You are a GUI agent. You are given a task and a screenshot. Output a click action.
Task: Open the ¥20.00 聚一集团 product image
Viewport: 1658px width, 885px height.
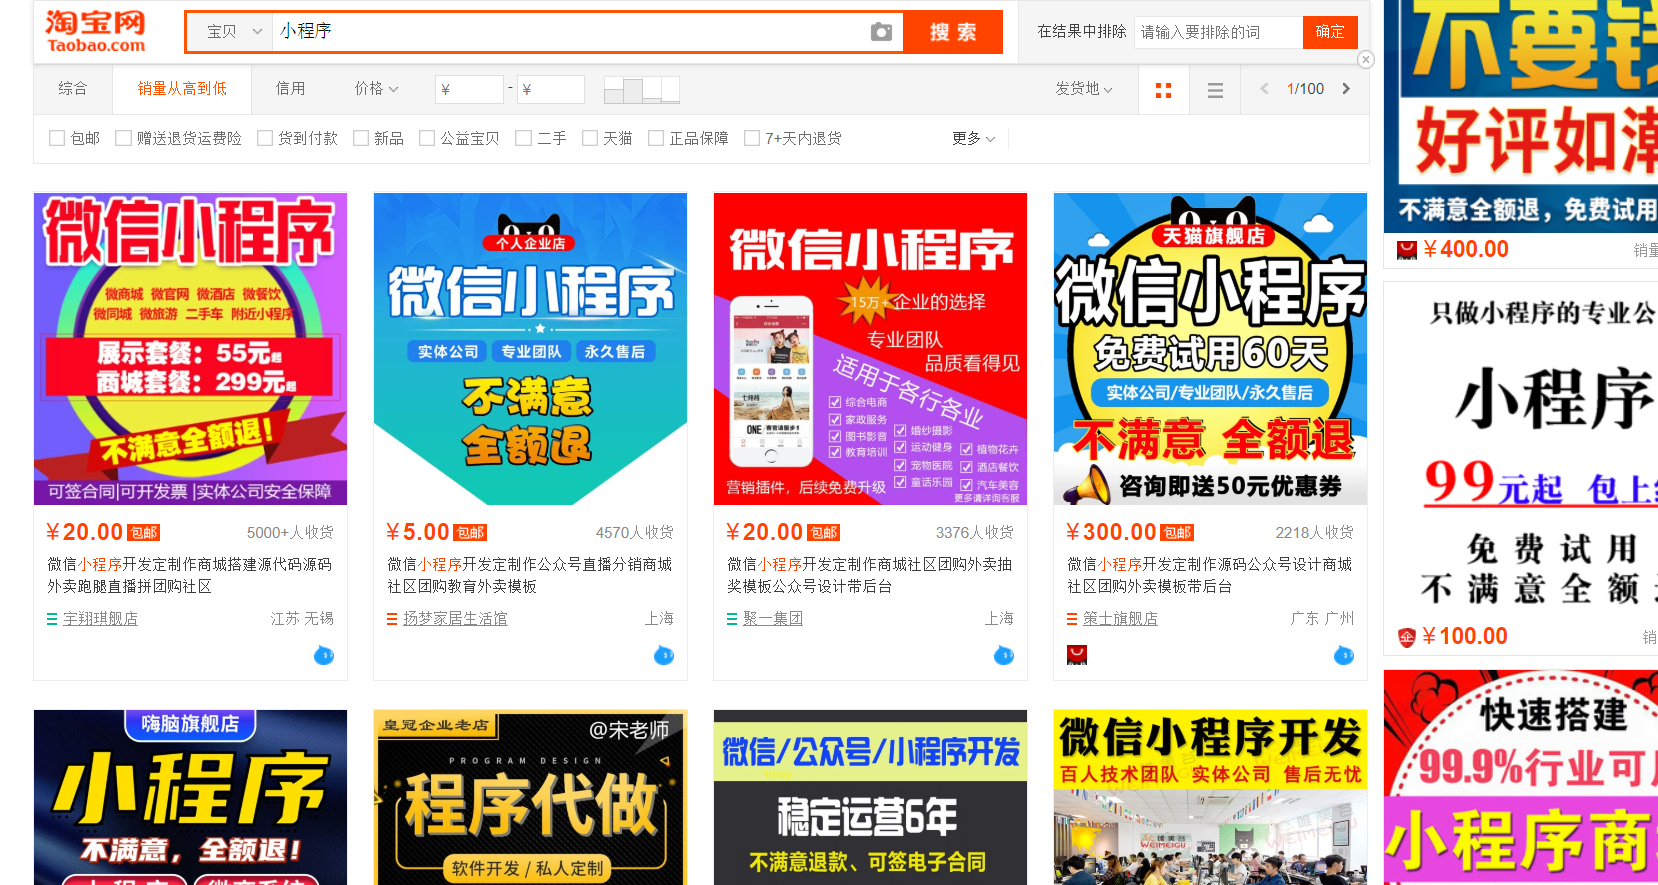point(870,349)
